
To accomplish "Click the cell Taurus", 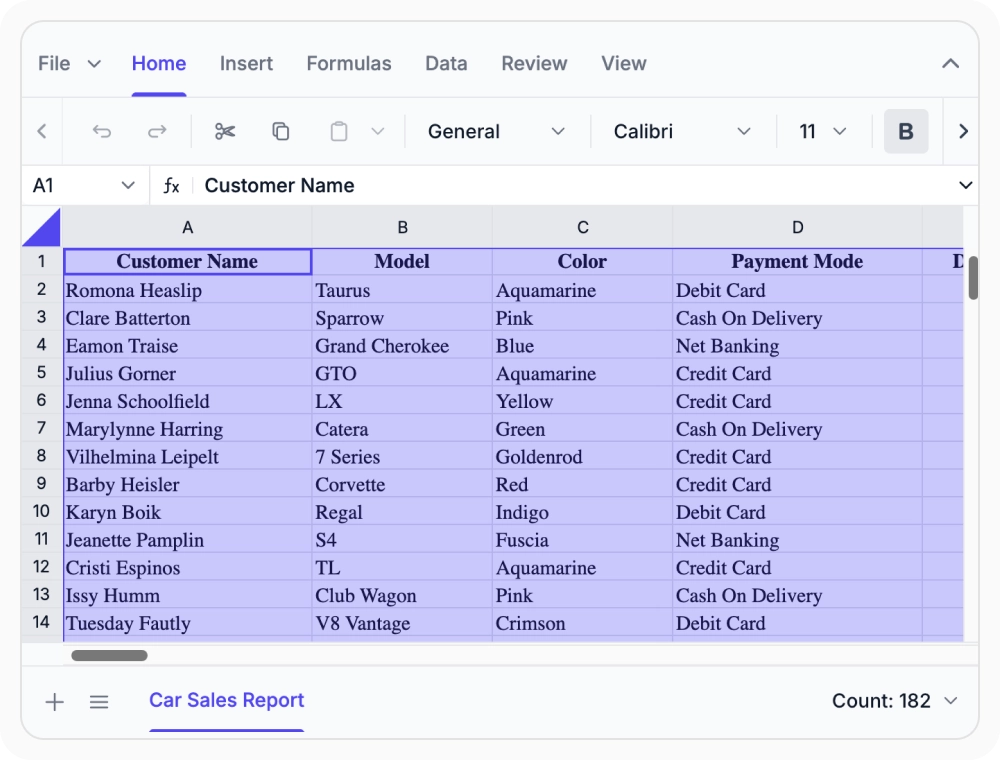I will click(402, 290).
